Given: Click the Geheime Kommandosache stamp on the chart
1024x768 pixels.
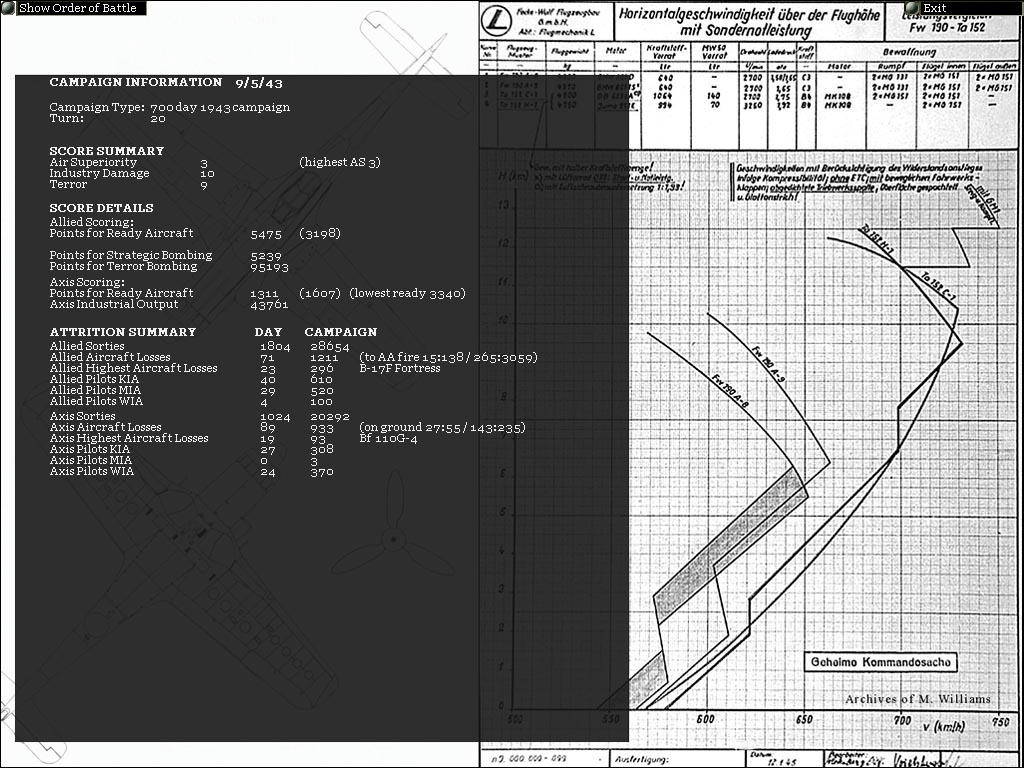Looking at the screenshot, I should coord(880,662).
